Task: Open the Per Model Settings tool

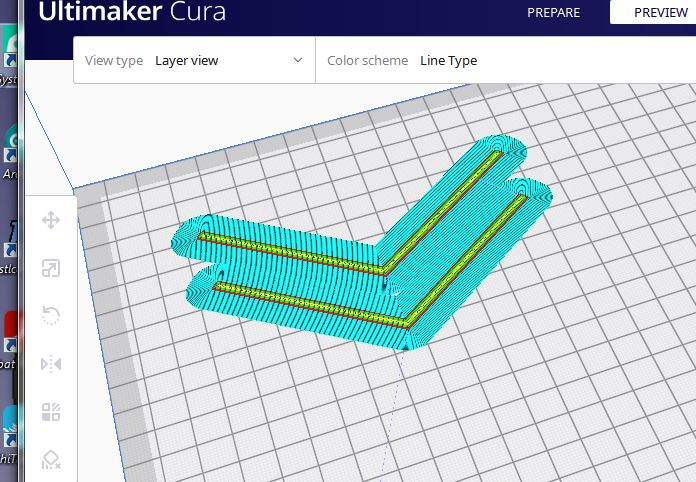Action: pos(51,412)
